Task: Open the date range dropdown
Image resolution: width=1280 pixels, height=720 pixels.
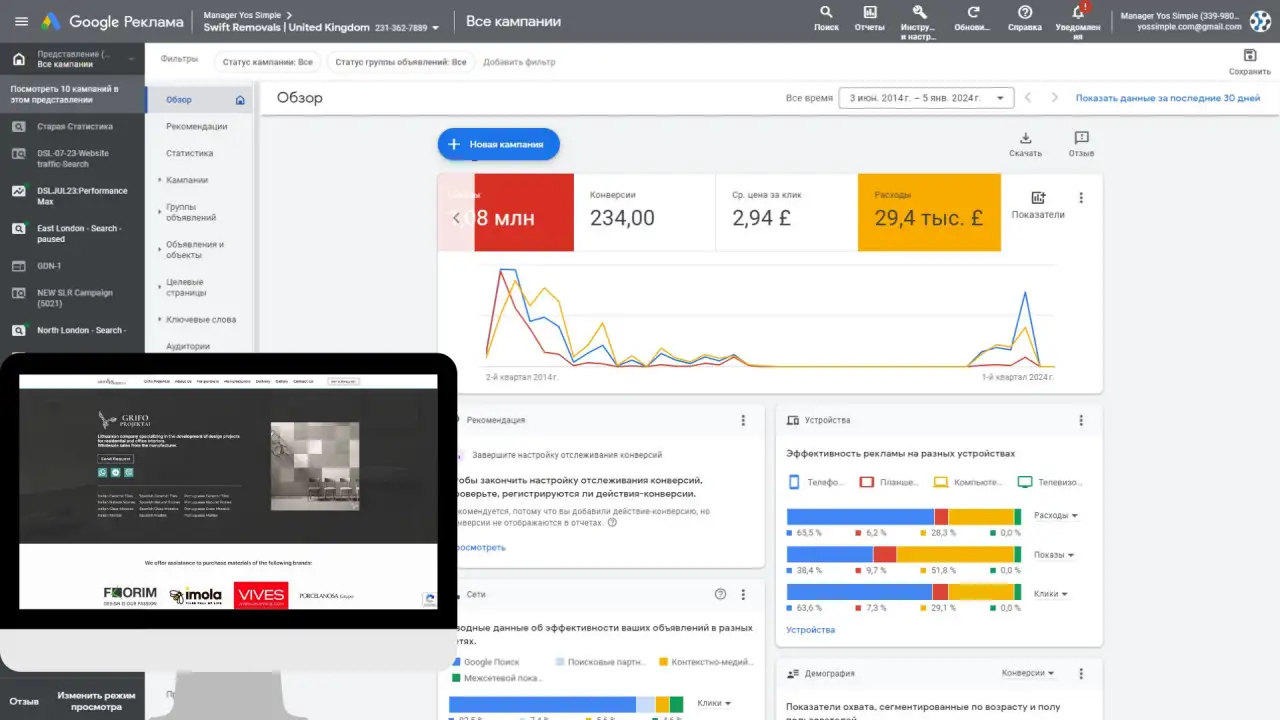Action: pyautogui.click(x=927, y=98)
